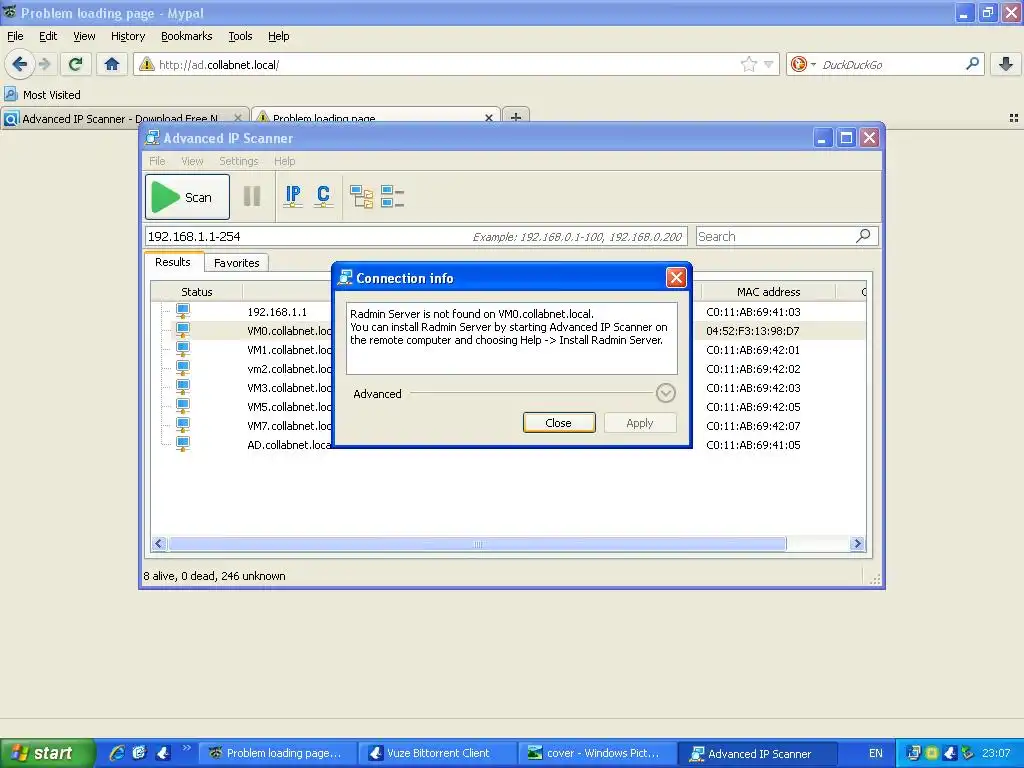Image resolution: width=1024 pixels, height=768 pixels.
Task: Start a scan with the green Scan button
Action: point(187,197)
